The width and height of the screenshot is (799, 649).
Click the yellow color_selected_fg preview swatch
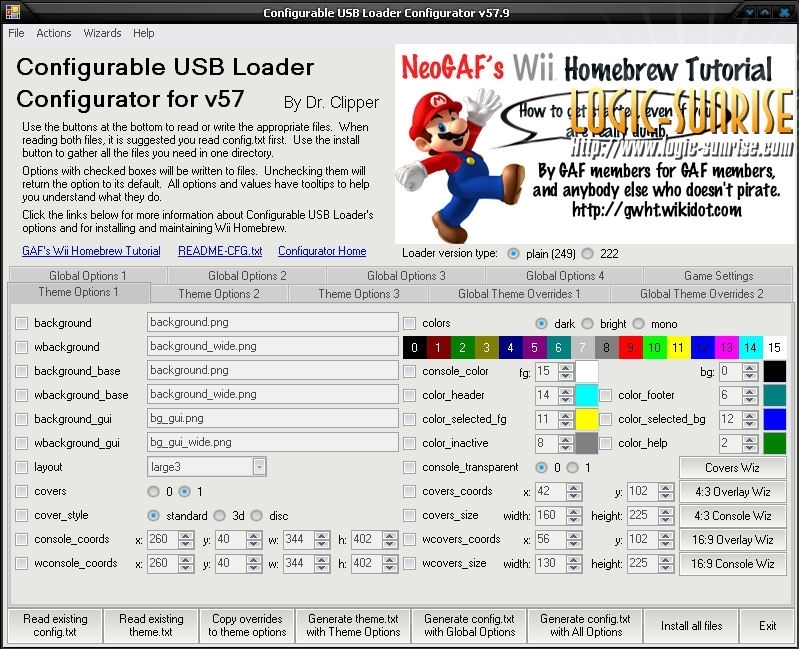coord(587,419)
